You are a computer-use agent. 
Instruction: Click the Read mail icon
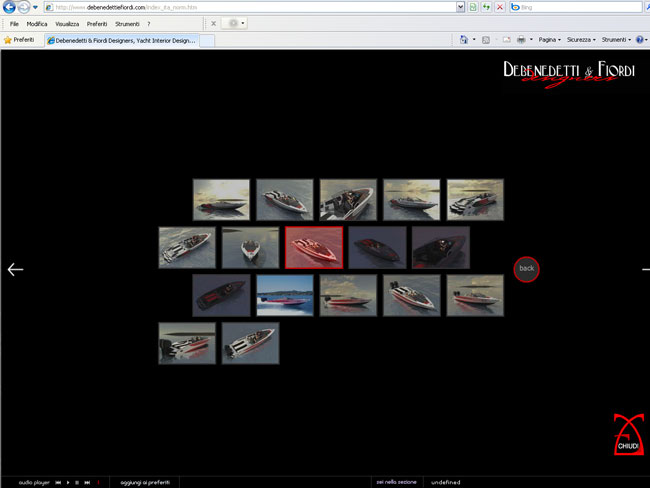(507, 40)
